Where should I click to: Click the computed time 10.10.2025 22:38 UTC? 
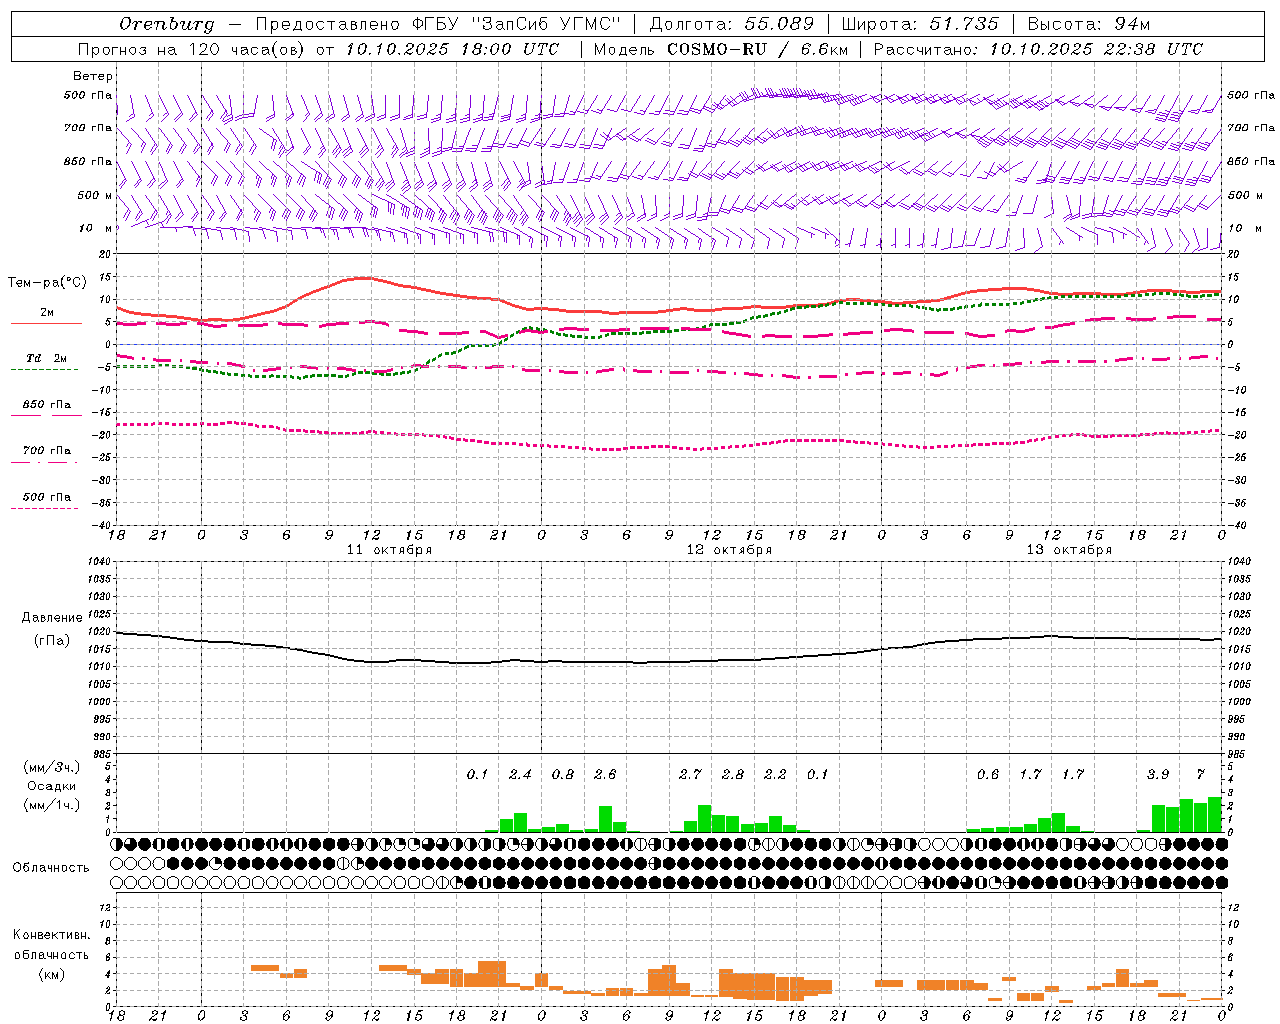coord(1096,49)
